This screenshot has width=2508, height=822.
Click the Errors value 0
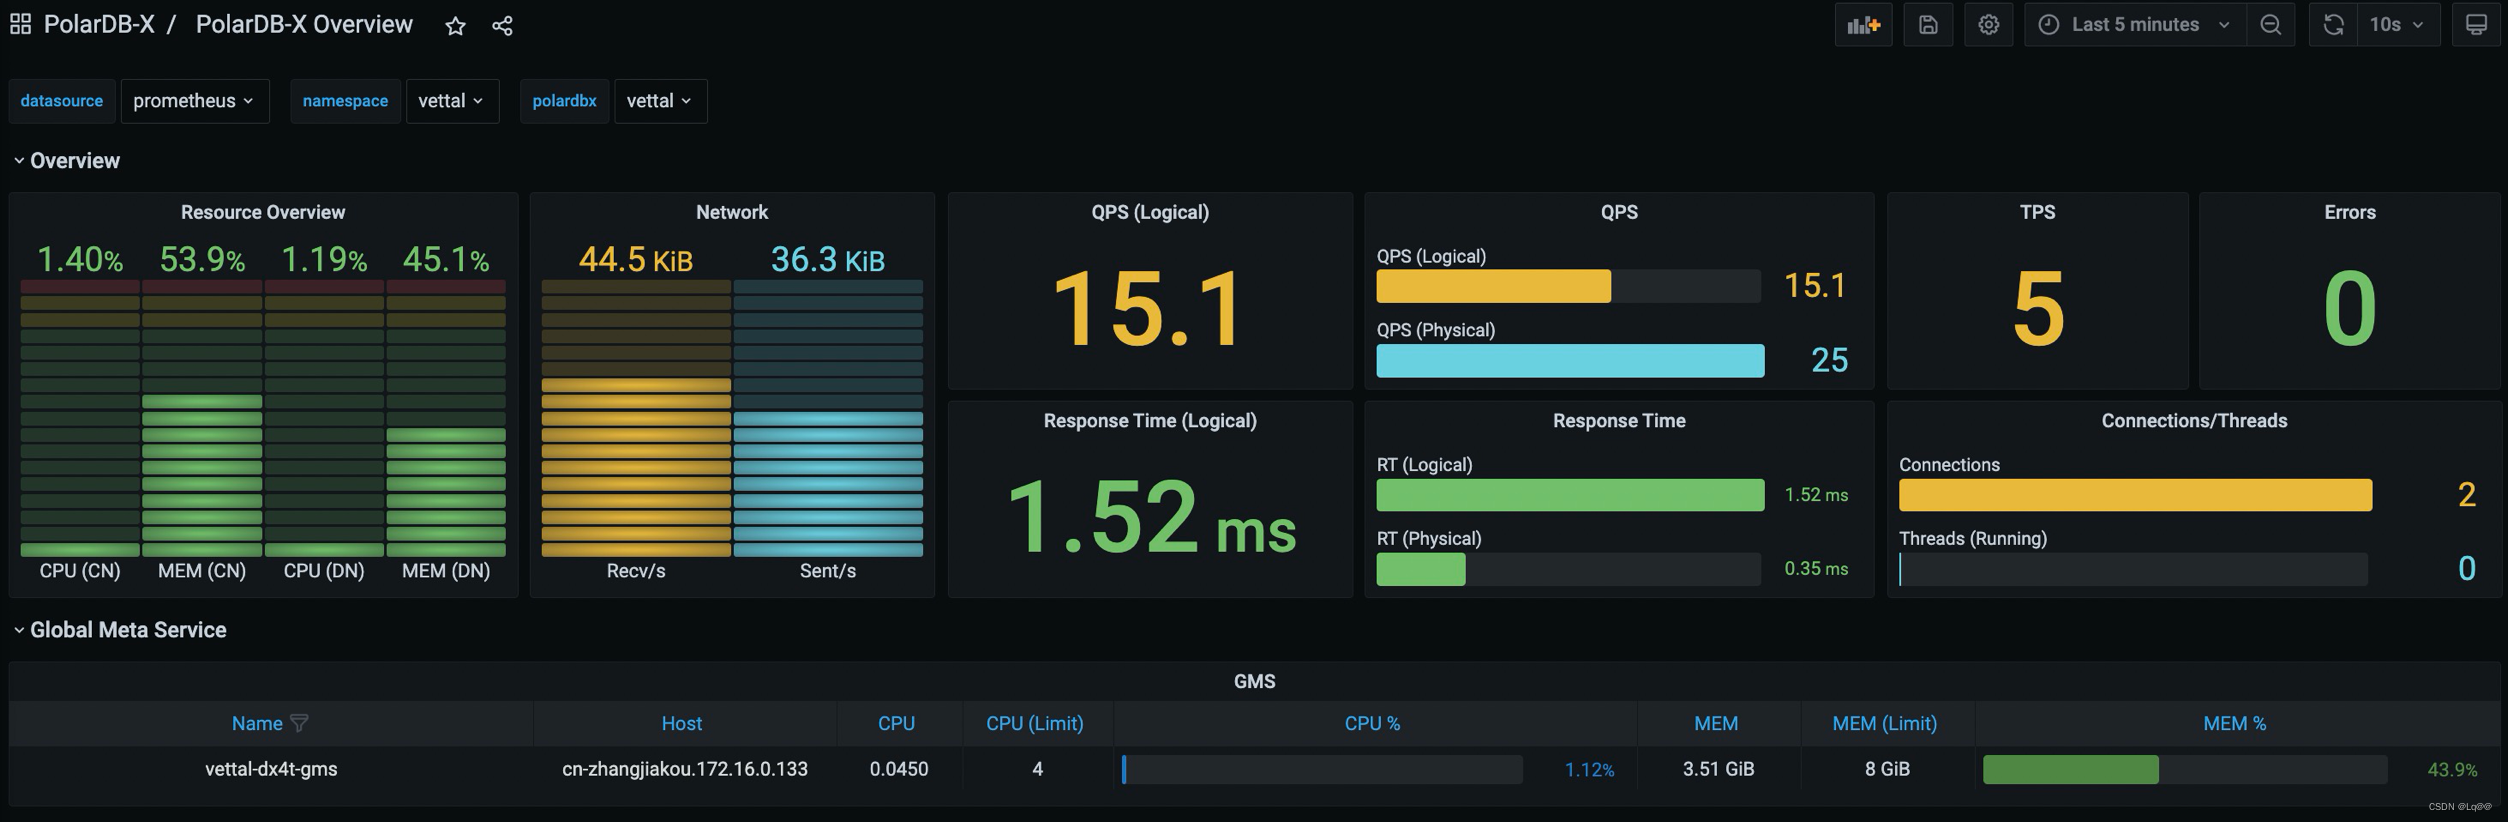[x=2349, y=310]
